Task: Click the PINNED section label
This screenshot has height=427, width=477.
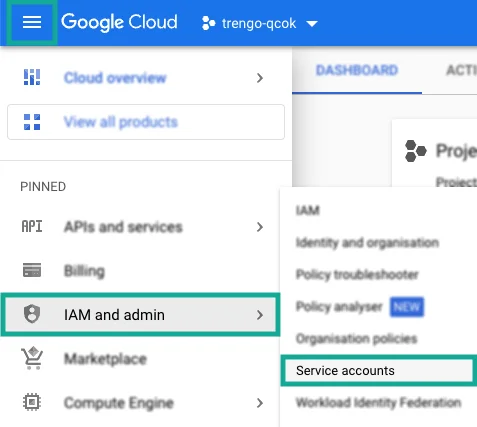Action: point(43,187)
